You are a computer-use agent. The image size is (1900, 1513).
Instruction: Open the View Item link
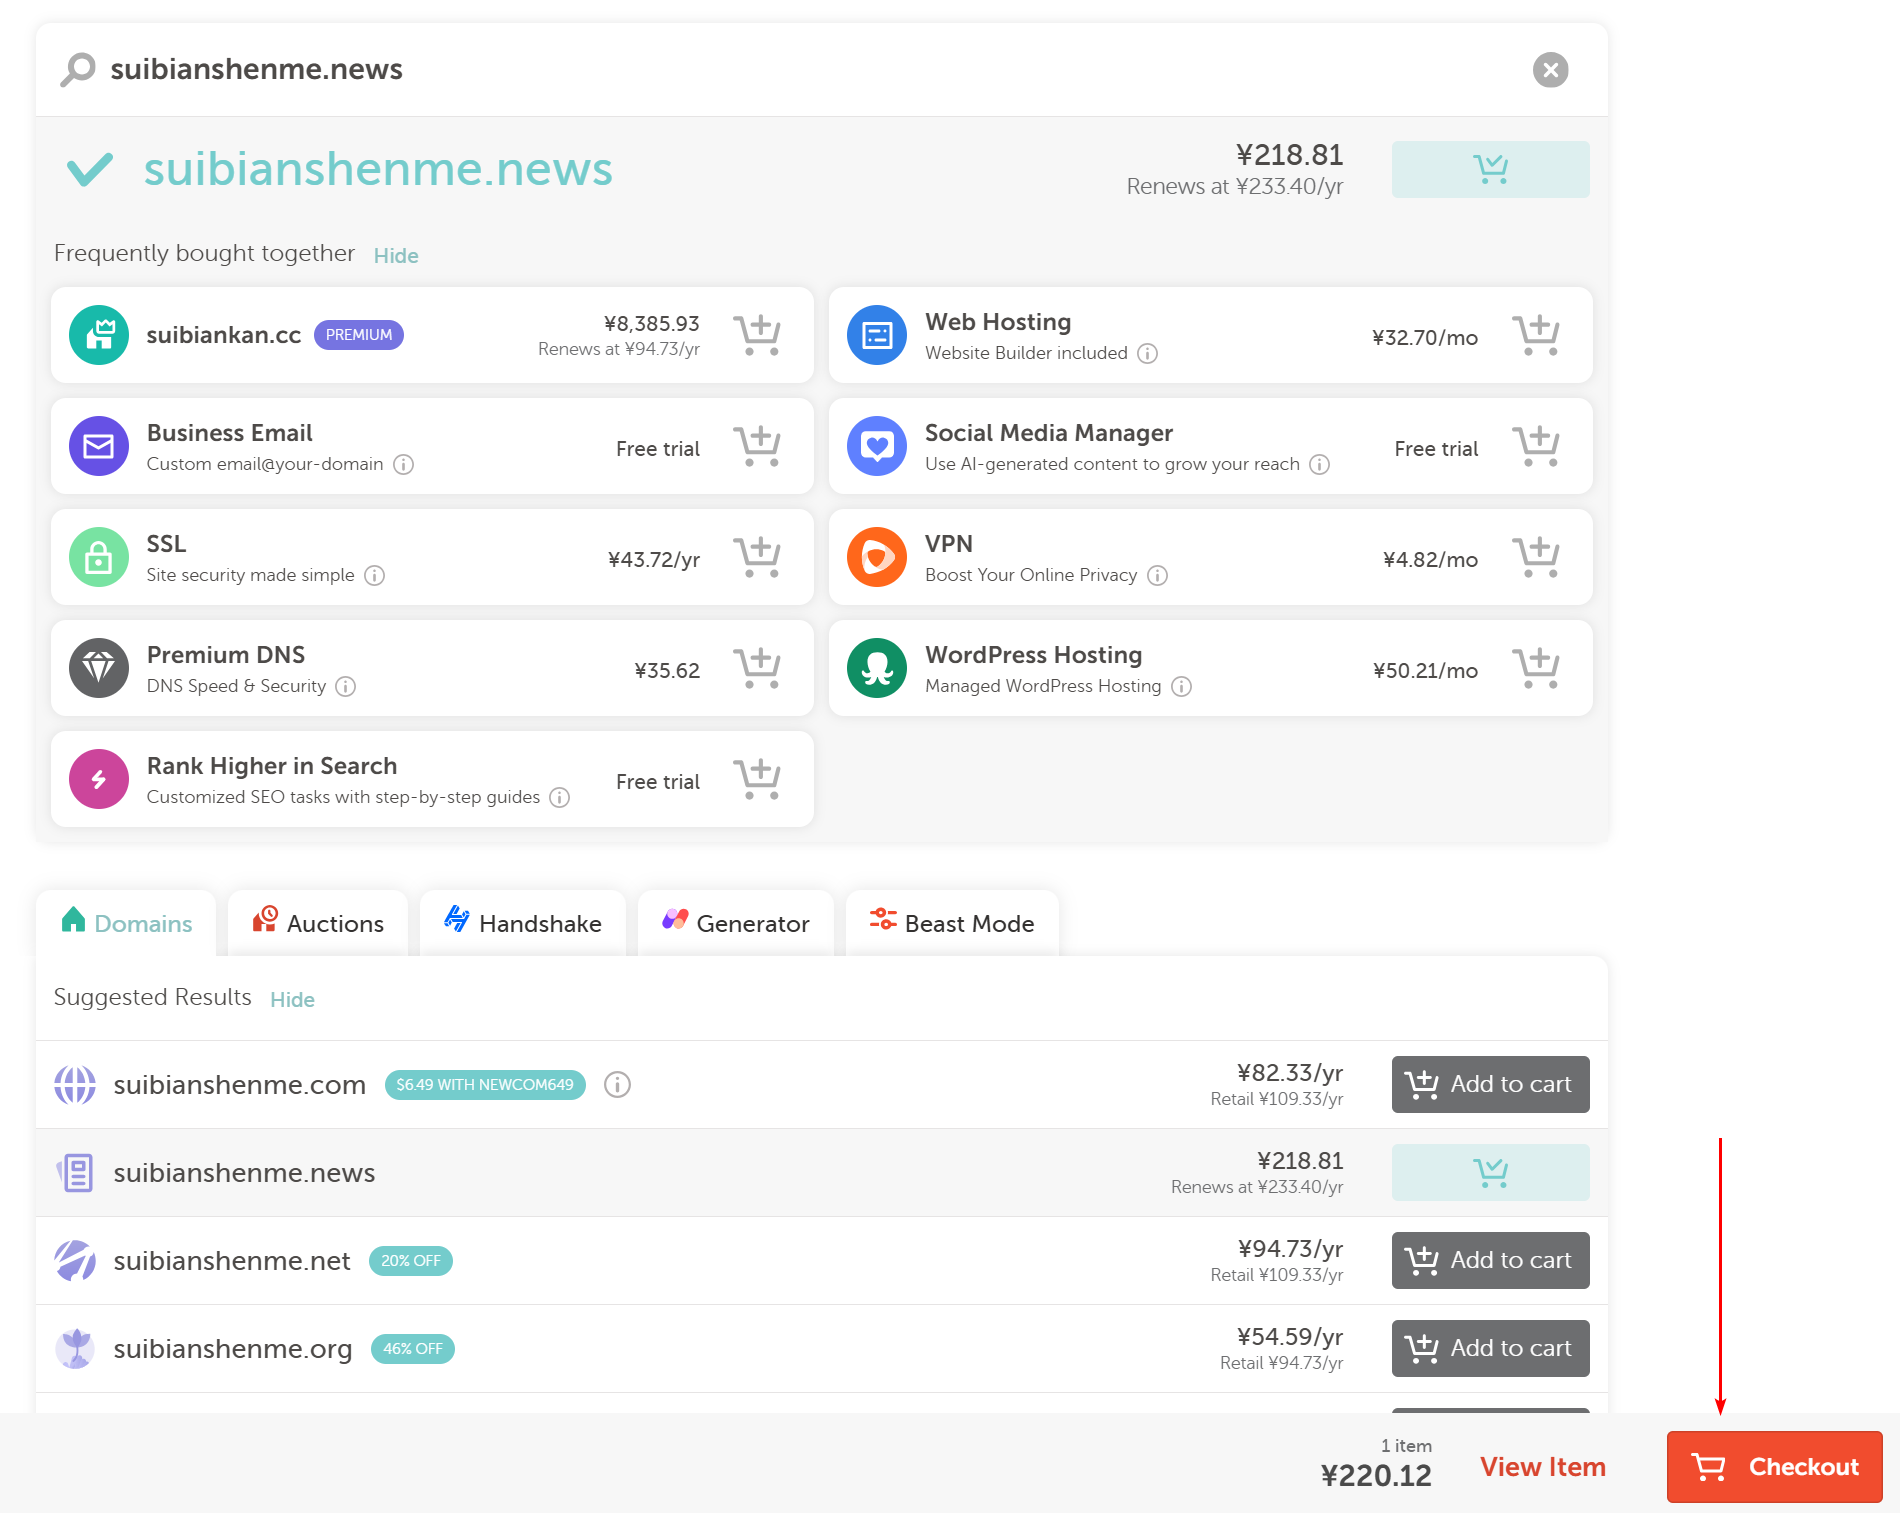click(1542, 1467)
